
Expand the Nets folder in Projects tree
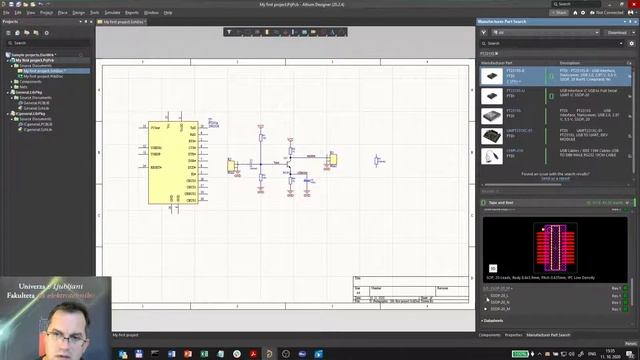click(x=12, y=87)
